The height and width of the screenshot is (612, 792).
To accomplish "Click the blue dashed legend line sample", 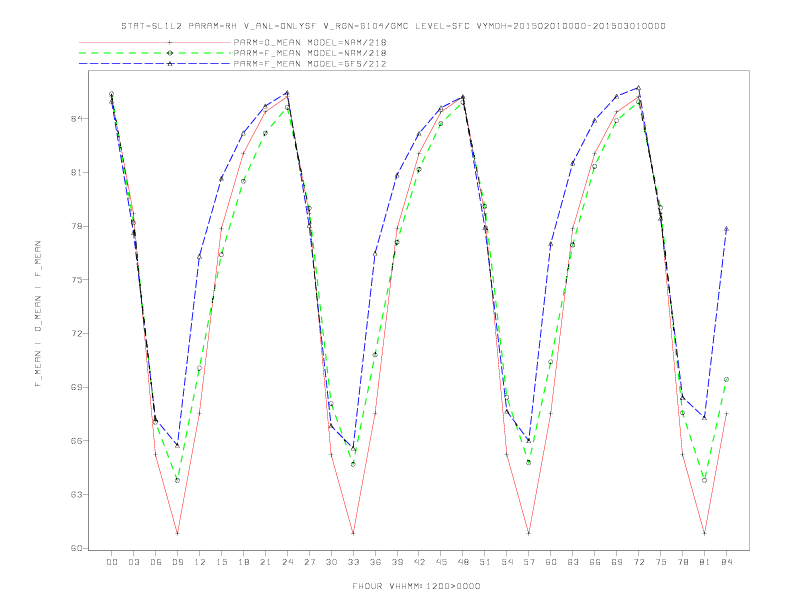I will (x=155, y=64).
